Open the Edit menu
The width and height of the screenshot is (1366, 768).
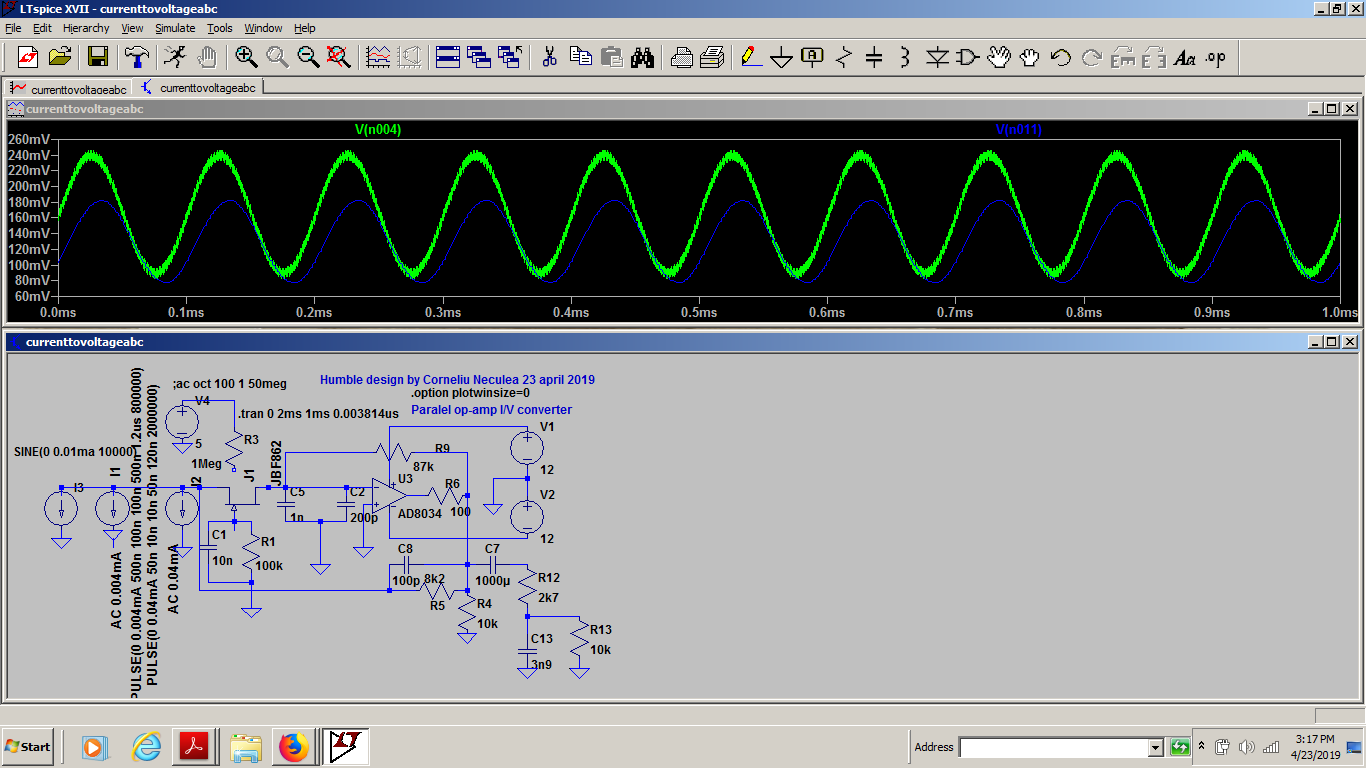pyautogui.click(x=42, y=28)
